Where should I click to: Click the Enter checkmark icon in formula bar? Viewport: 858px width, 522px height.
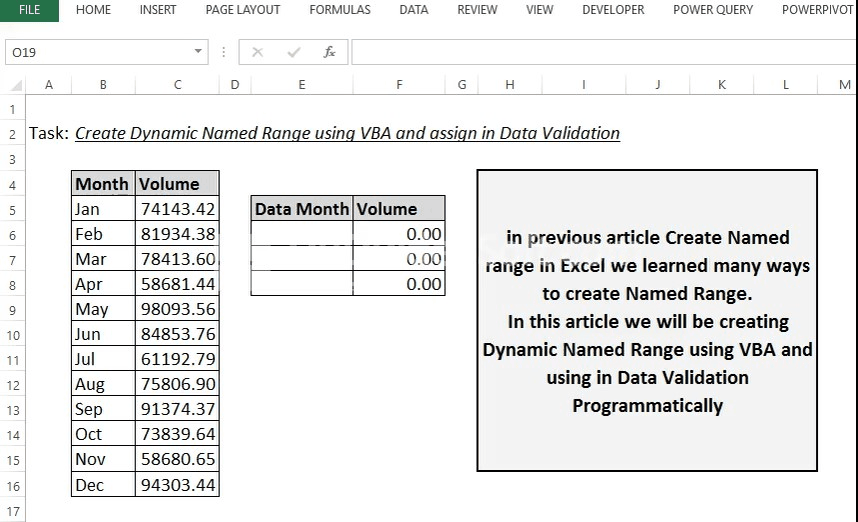click(x=294, y=52)
